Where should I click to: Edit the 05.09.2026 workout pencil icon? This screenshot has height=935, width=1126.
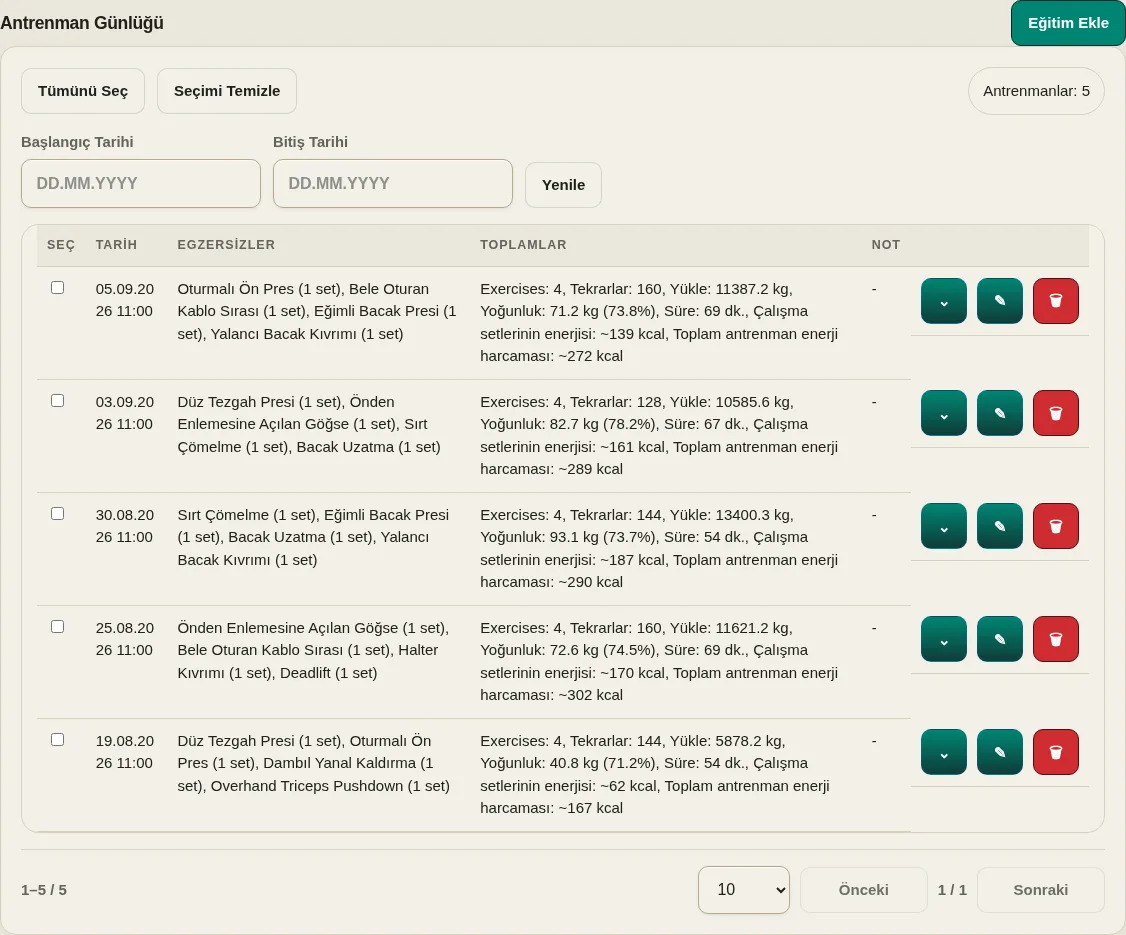pyautogui.click(x=1000, y=301)
